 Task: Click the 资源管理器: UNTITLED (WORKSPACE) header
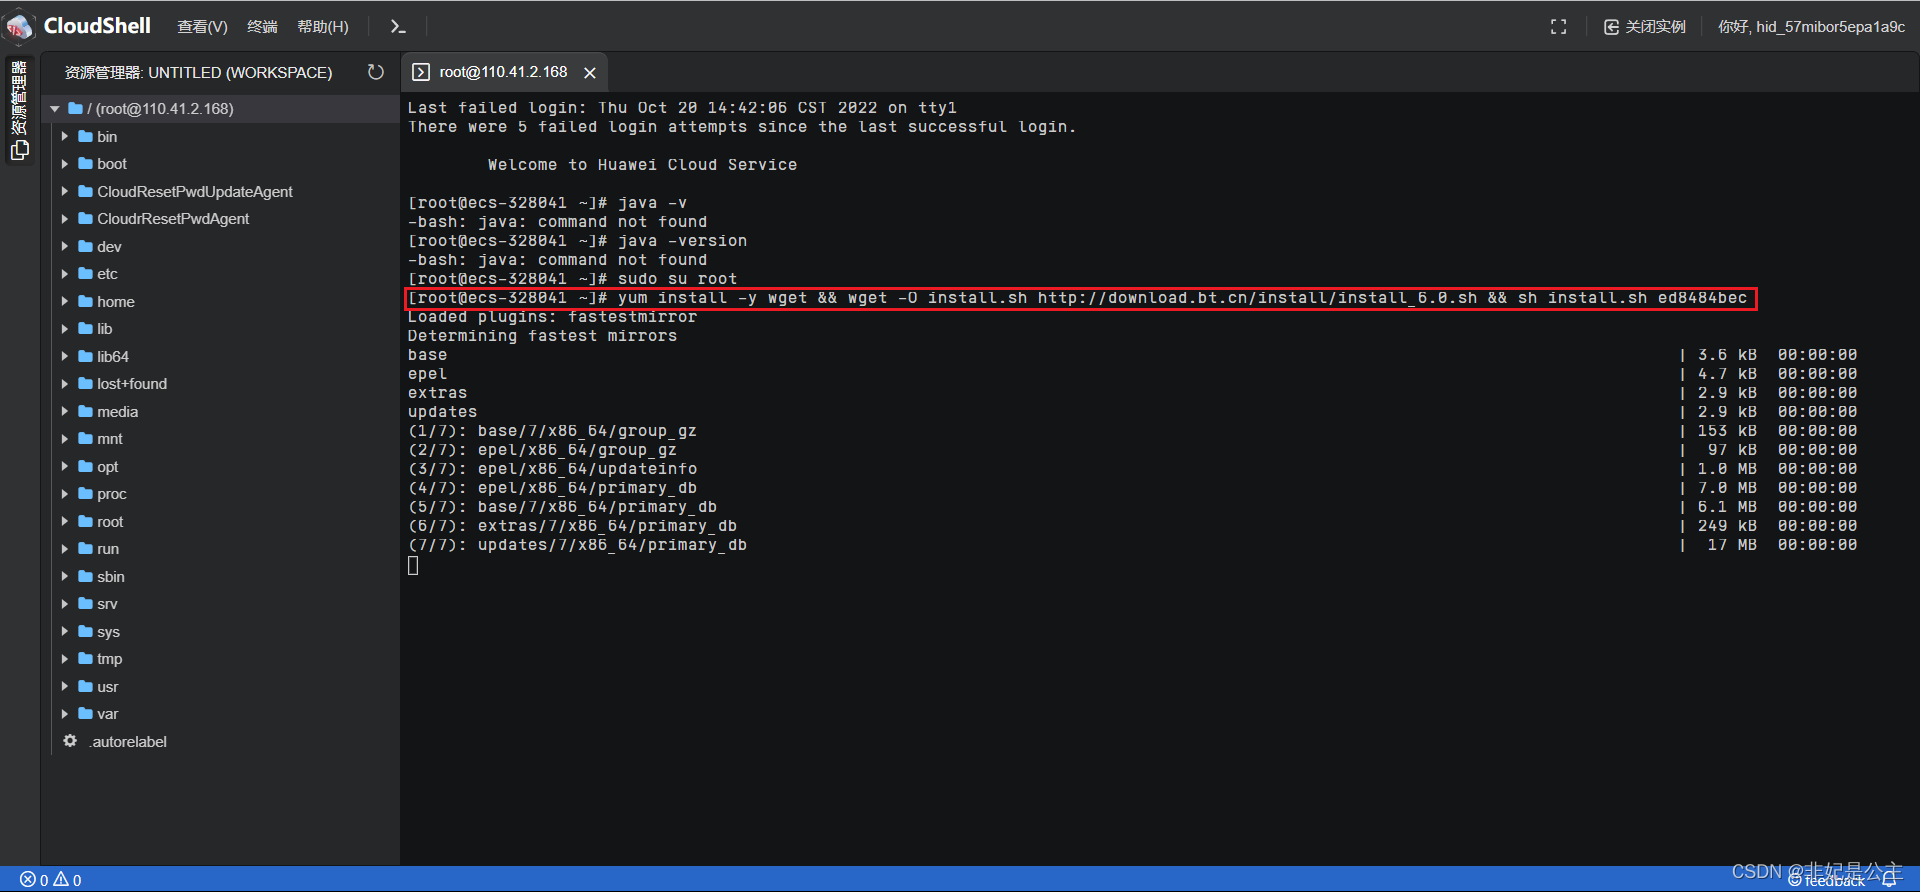tap(198, 72)
